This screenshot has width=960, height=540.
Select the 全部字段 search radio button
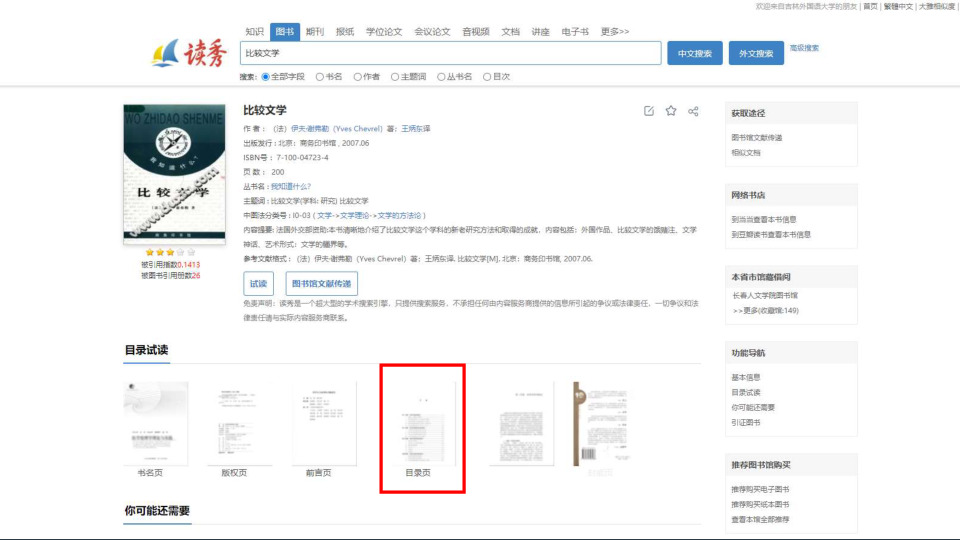tap(266, 77)
